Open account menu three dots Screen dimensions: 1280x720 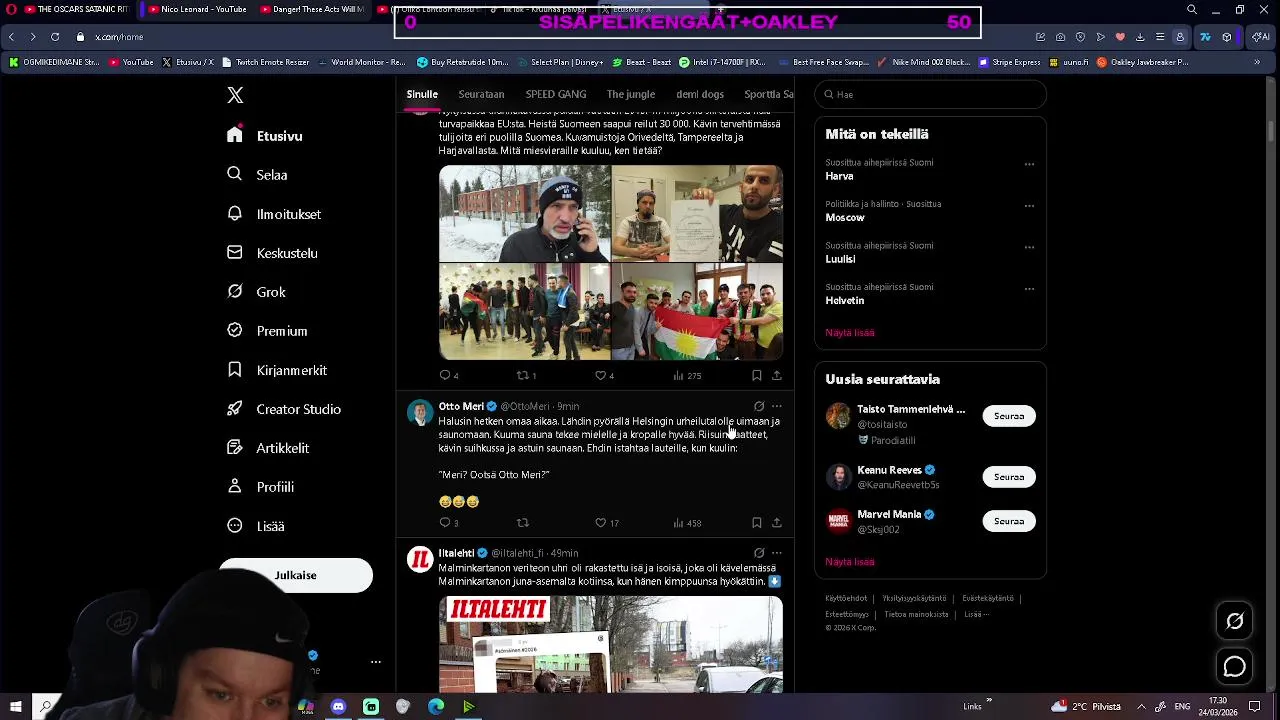coord(376,662)
